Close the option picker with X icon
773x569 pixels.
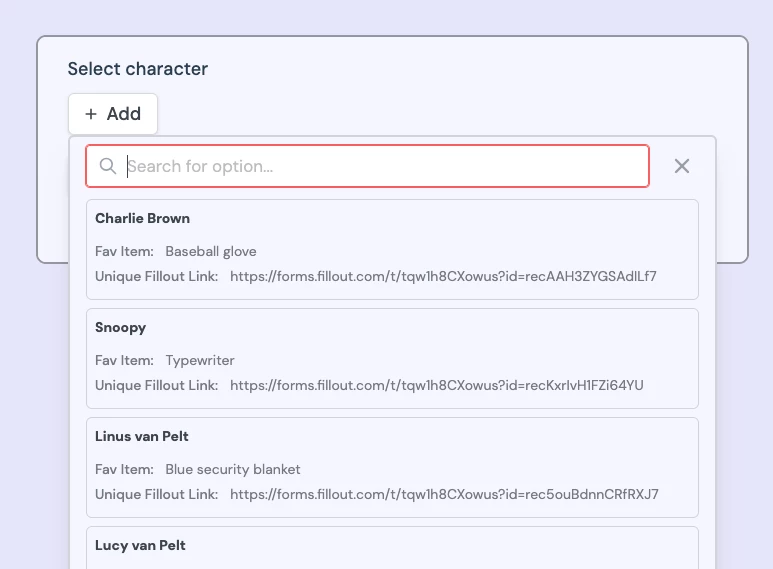coord(682,166)
